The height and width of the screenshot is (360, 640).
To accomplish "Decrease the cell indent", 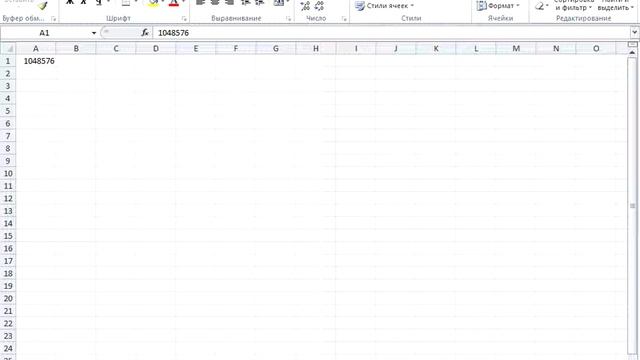I will [245, 3].
